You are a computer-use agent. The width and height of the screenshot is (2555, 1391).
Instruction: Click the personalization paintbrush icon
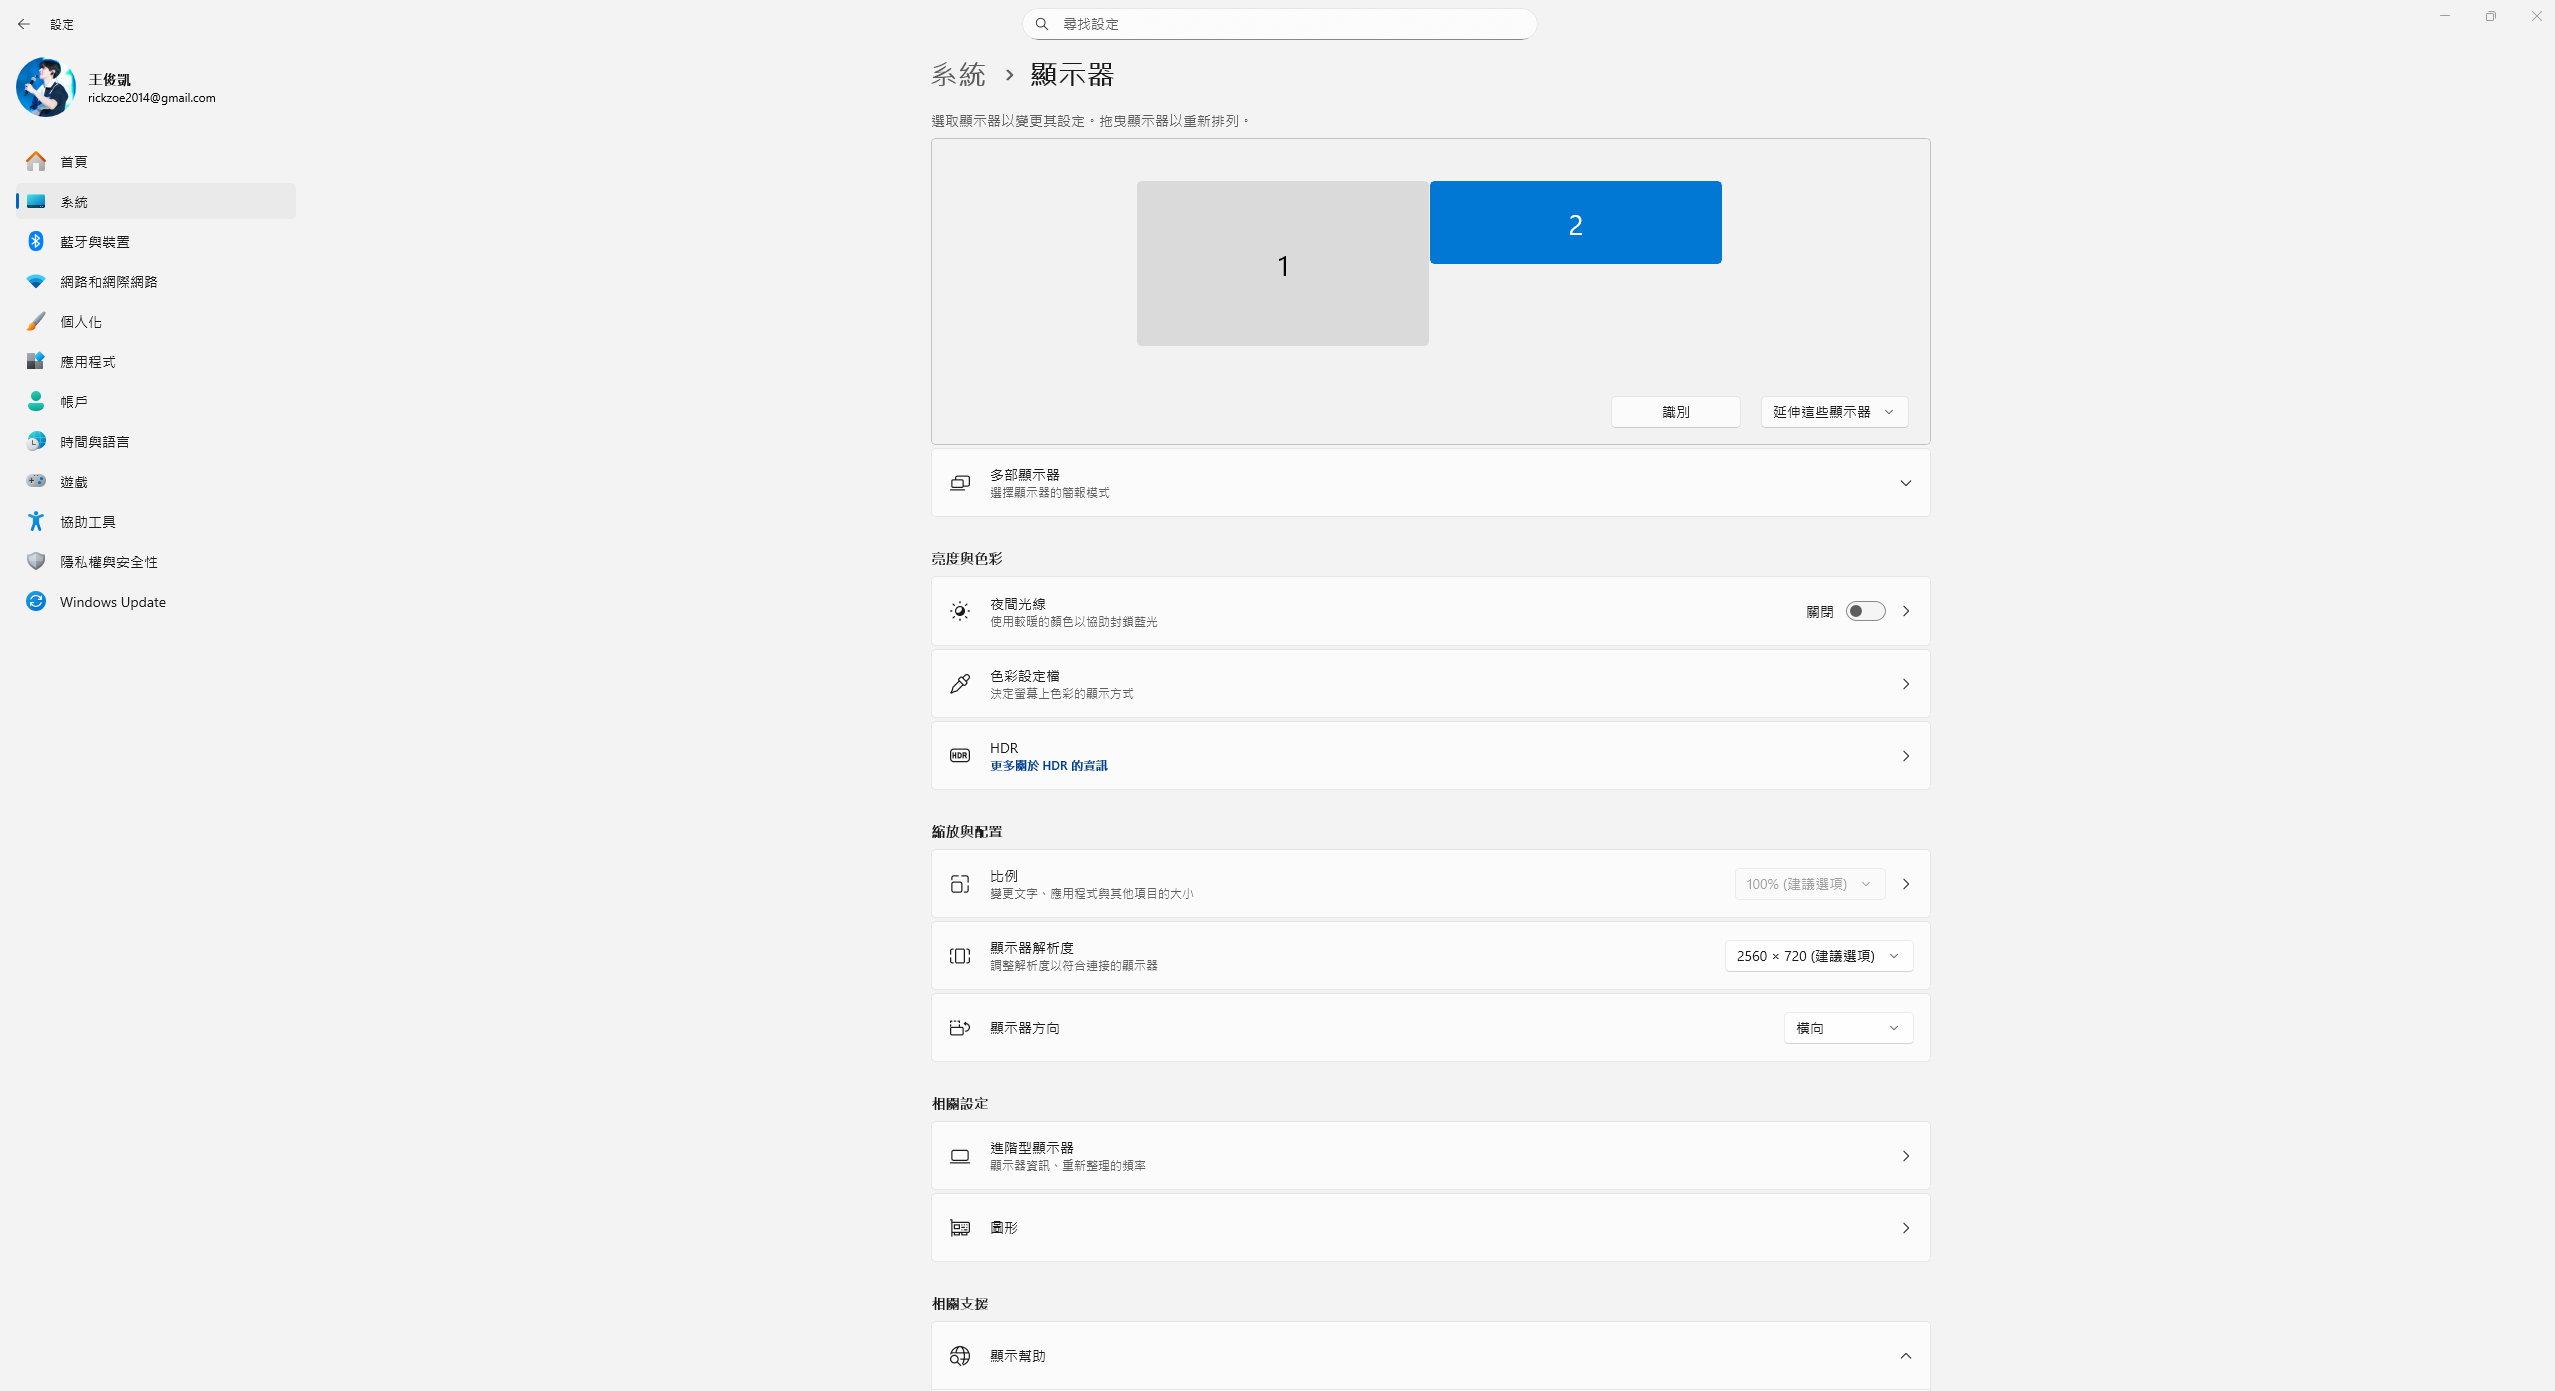pyautogui.click(x=36, y=321)
